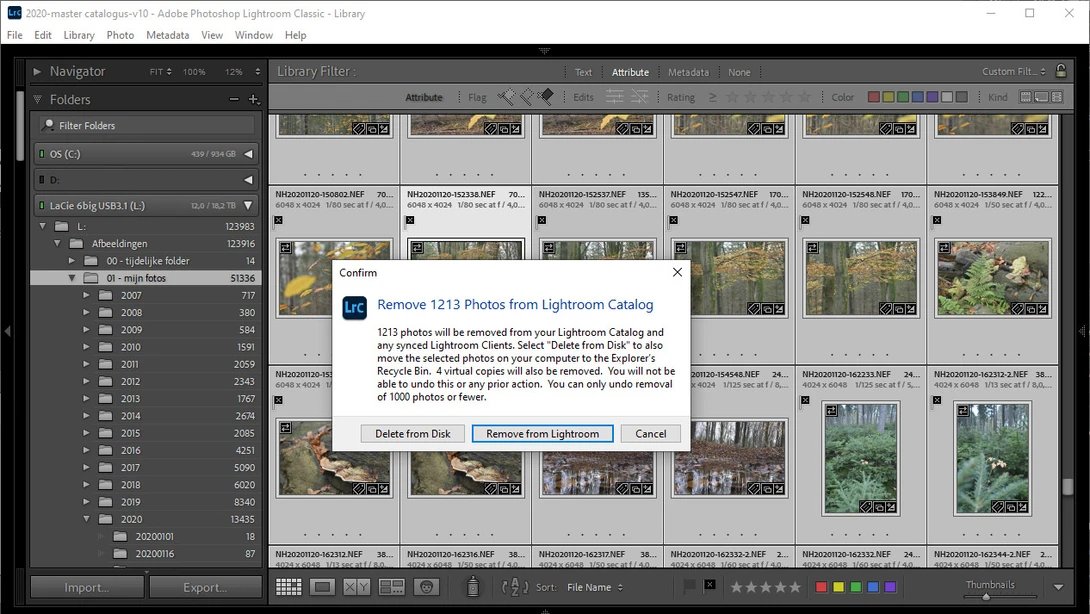Collapse the Folders panel triangle

click(38, 99)
